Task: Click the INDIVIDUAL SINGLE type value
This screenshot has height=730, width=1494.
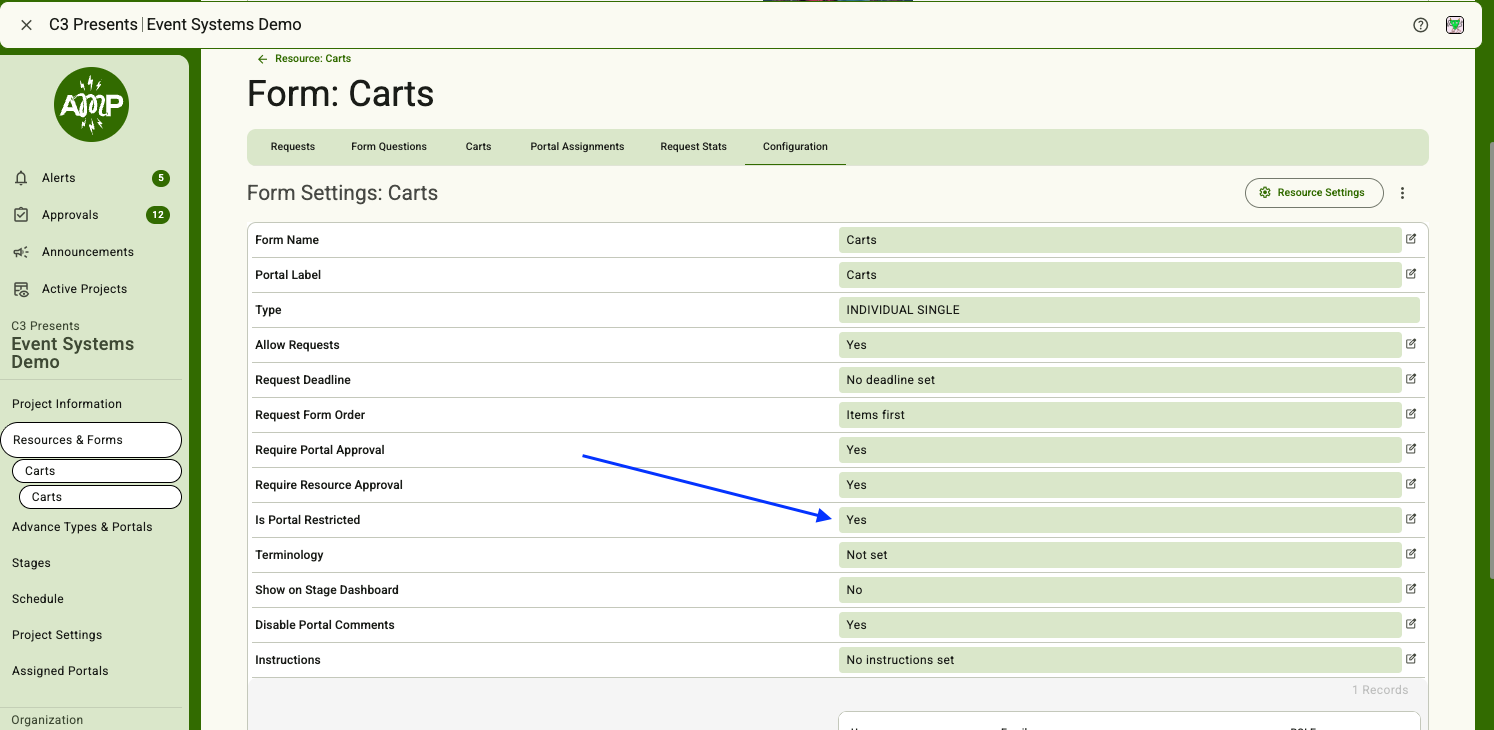Action: (1129, 310)
